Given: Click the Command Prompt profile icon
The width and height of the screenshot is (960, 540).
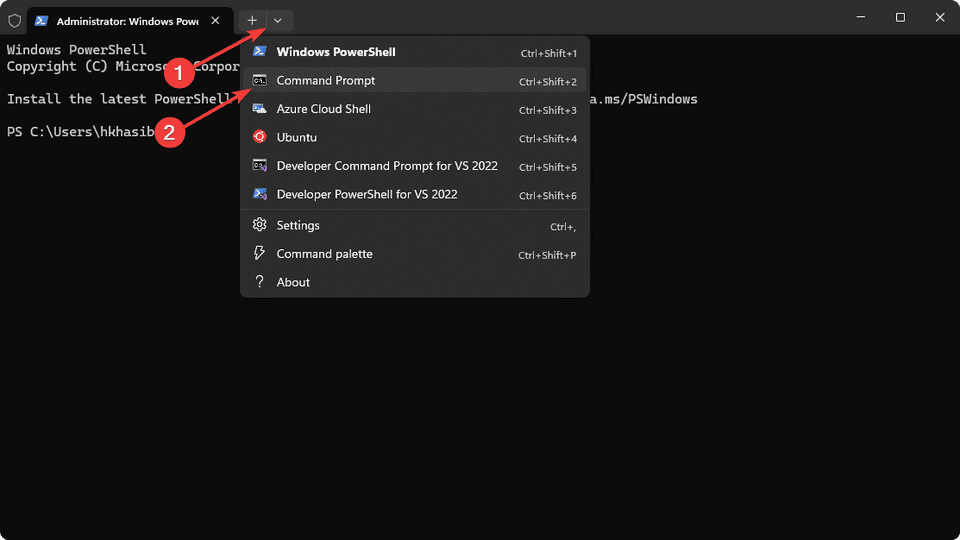Looking at the screenshot, I should (260, 80).
